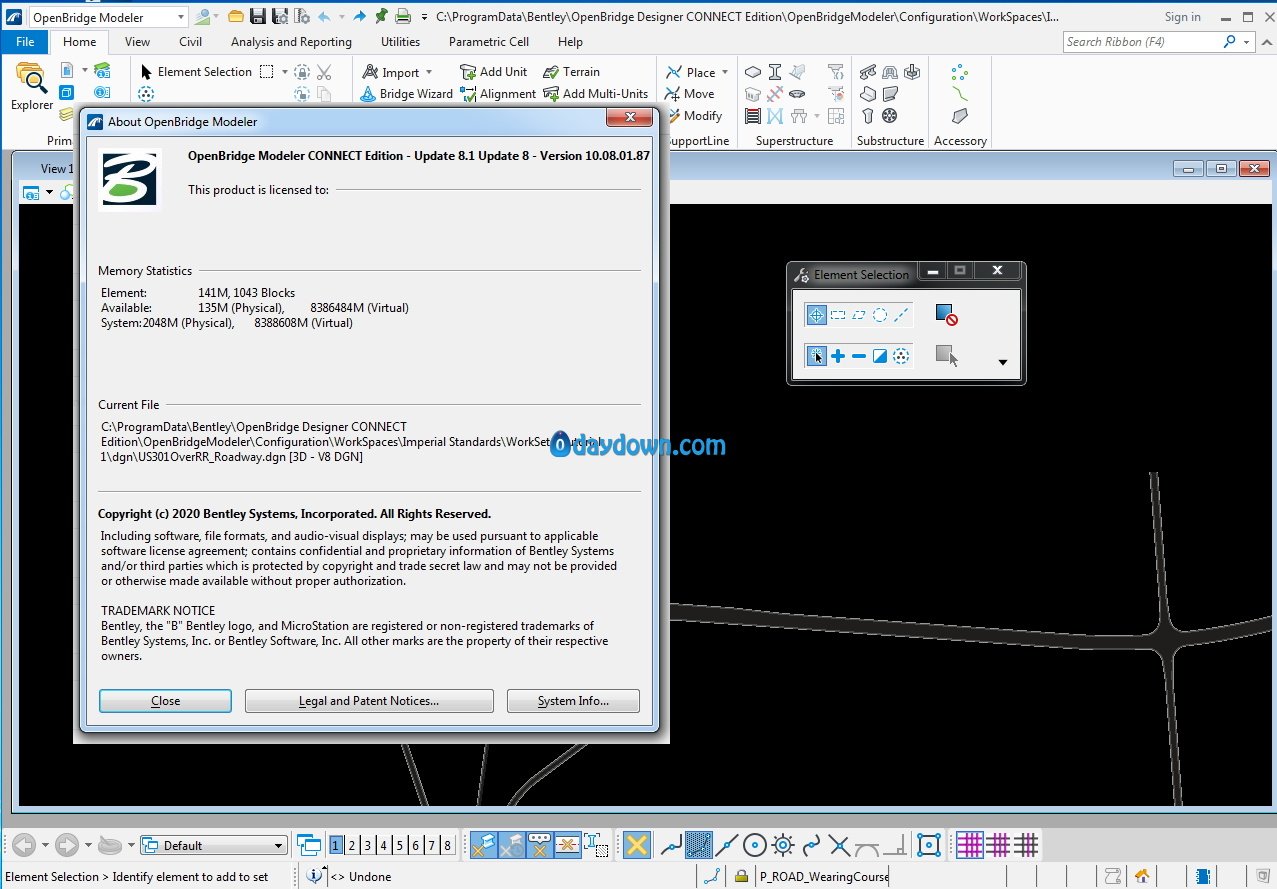Select the Terrain tool

[x=571, y=72]
